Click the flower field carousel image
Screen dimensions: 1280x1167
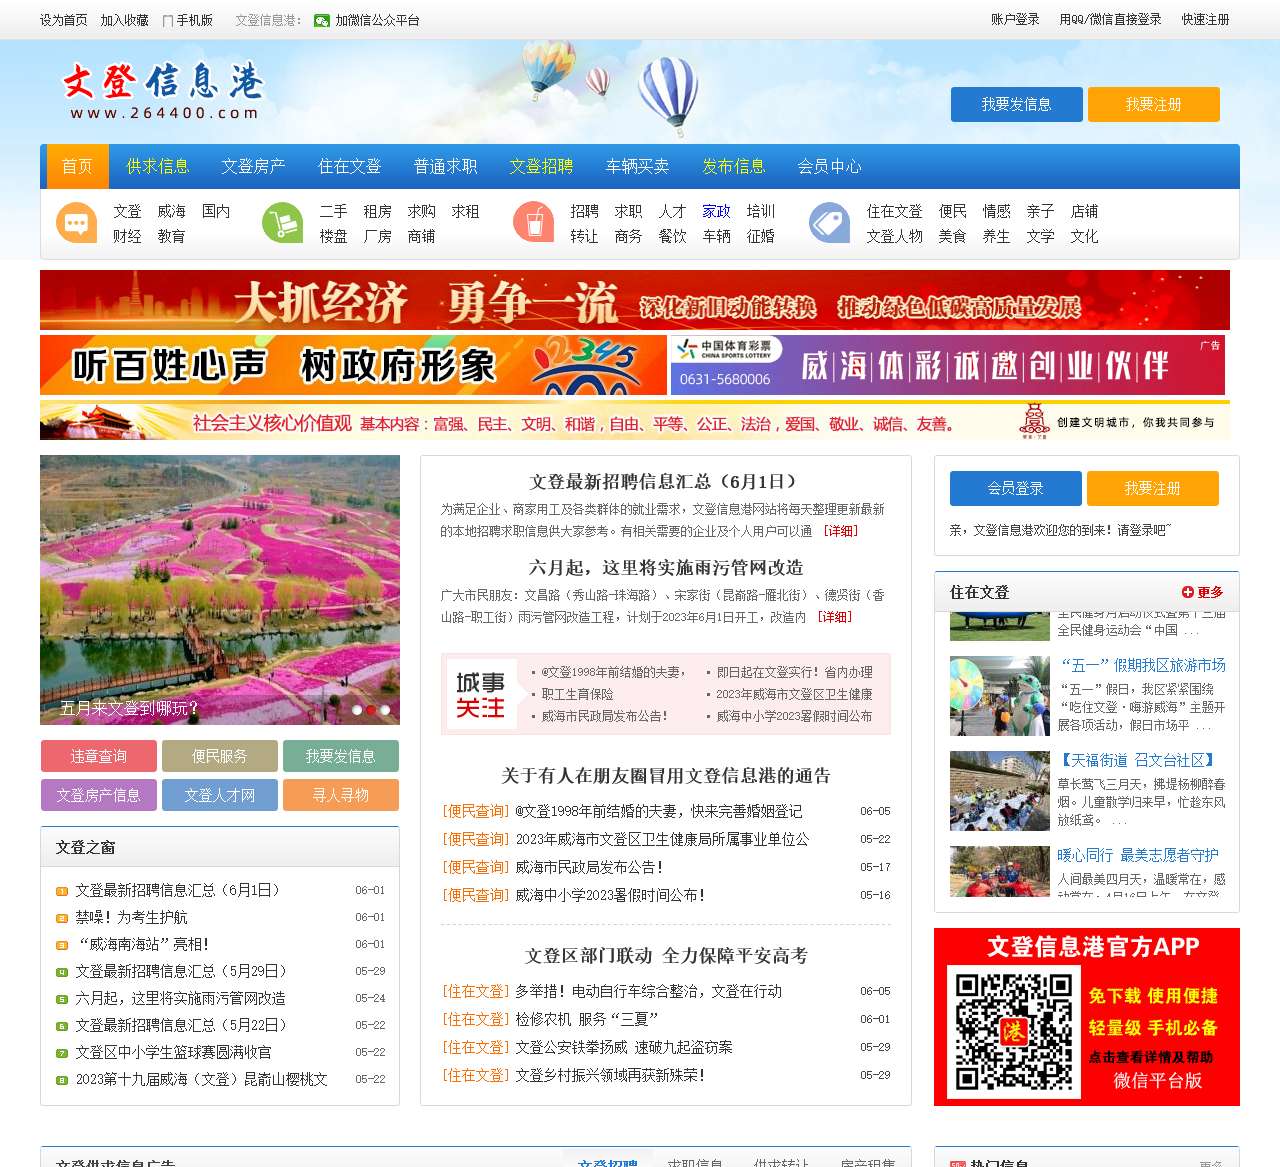click(219, 588)
